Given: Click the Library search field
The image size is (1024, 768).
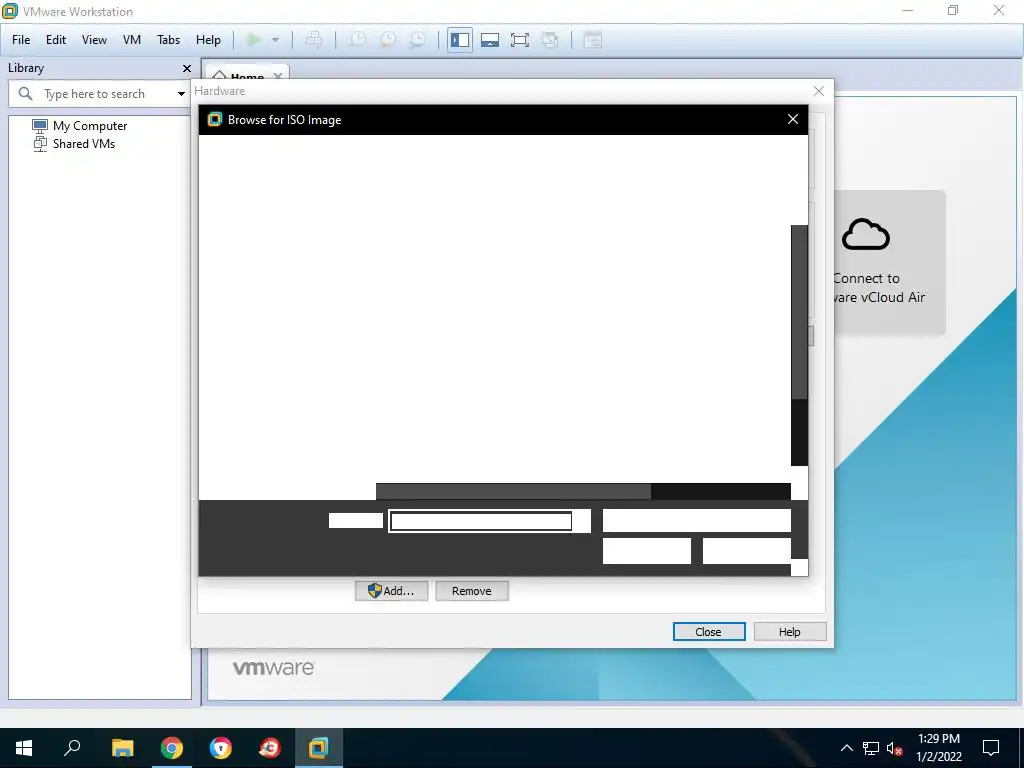Looking at the screenshot, I should click(x=99, y=94).
